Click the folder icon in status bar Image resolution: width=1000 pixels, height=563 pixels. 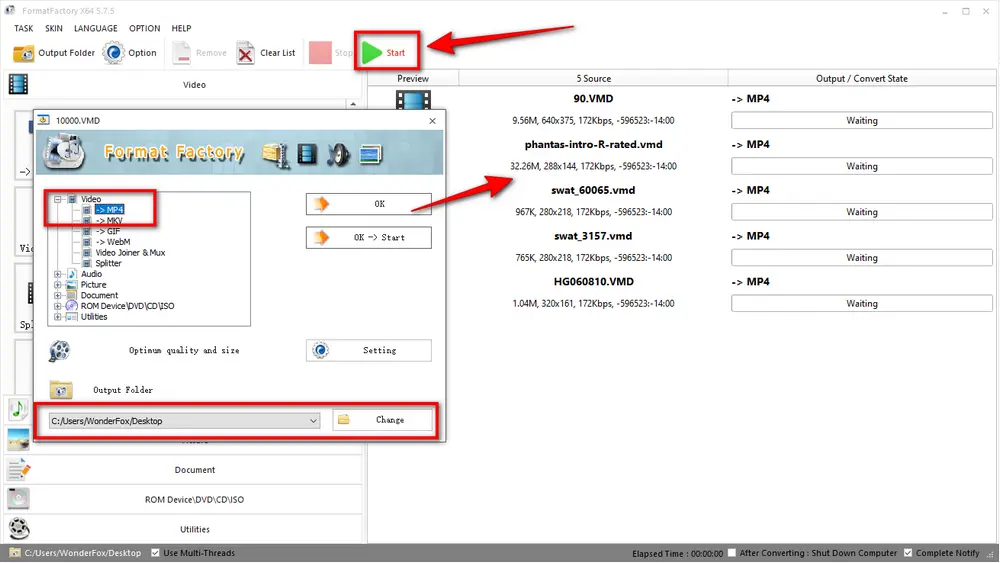(15, 553)
